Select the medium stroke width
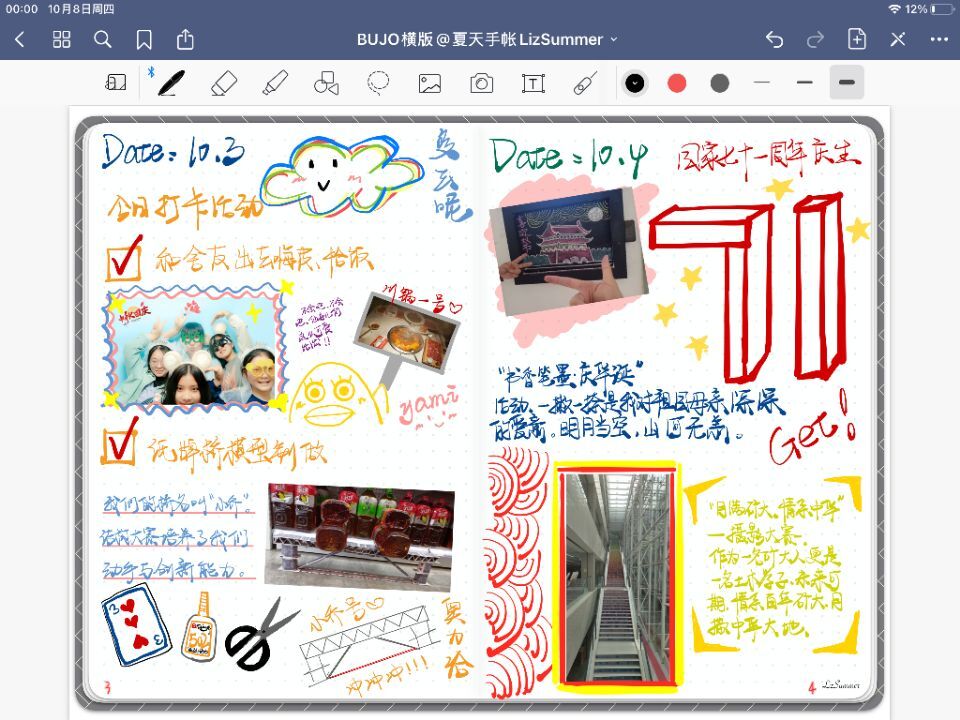The width and height of the screenshot is (960, 720). coord(805,83)
